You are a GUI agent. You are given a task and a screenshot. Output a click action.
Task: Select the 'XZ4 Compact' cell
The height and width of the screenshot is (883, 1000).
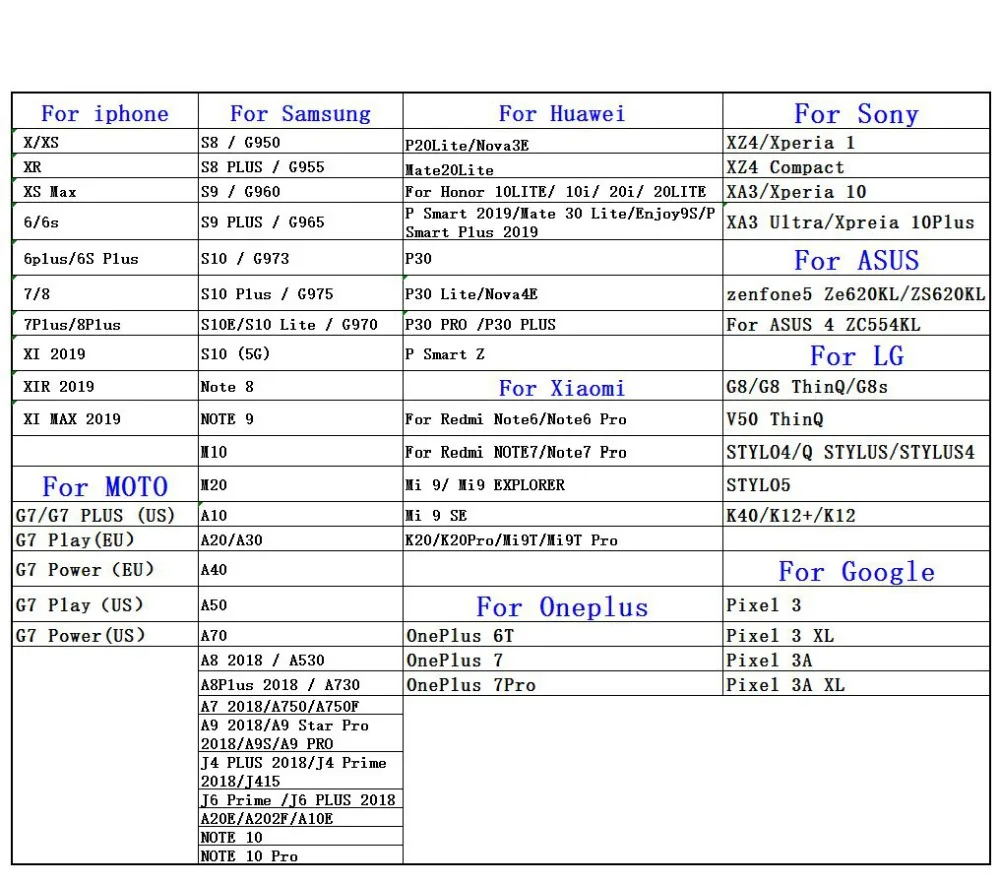(857, 166)
